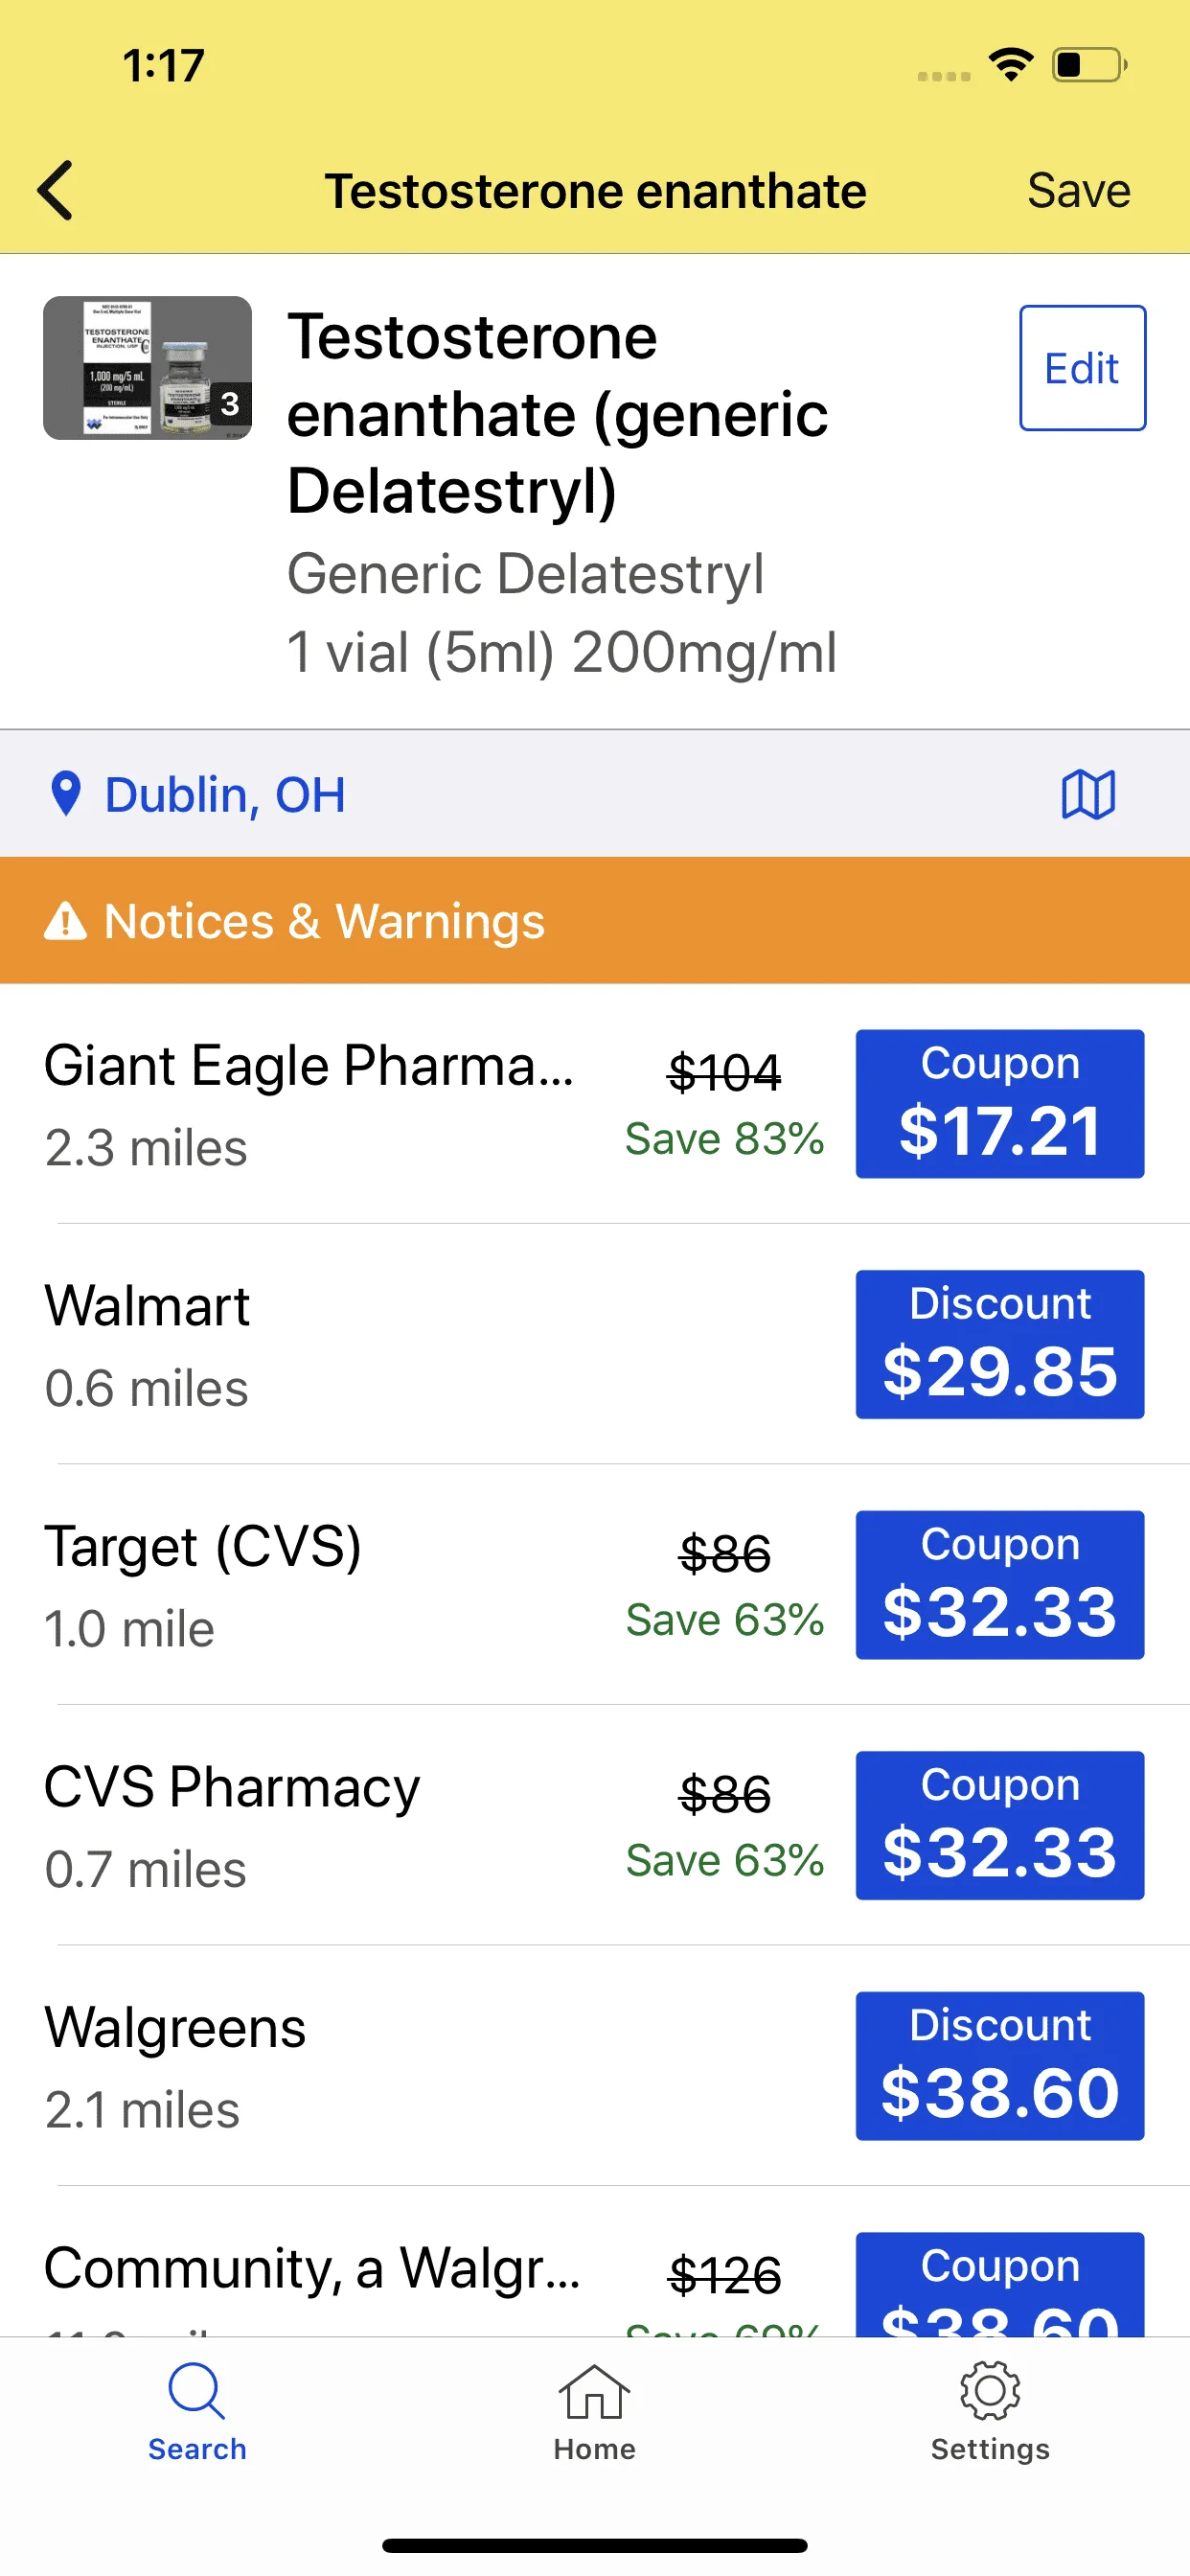
Task: Tap the back chevron arrow
Action: click(56, 190)
